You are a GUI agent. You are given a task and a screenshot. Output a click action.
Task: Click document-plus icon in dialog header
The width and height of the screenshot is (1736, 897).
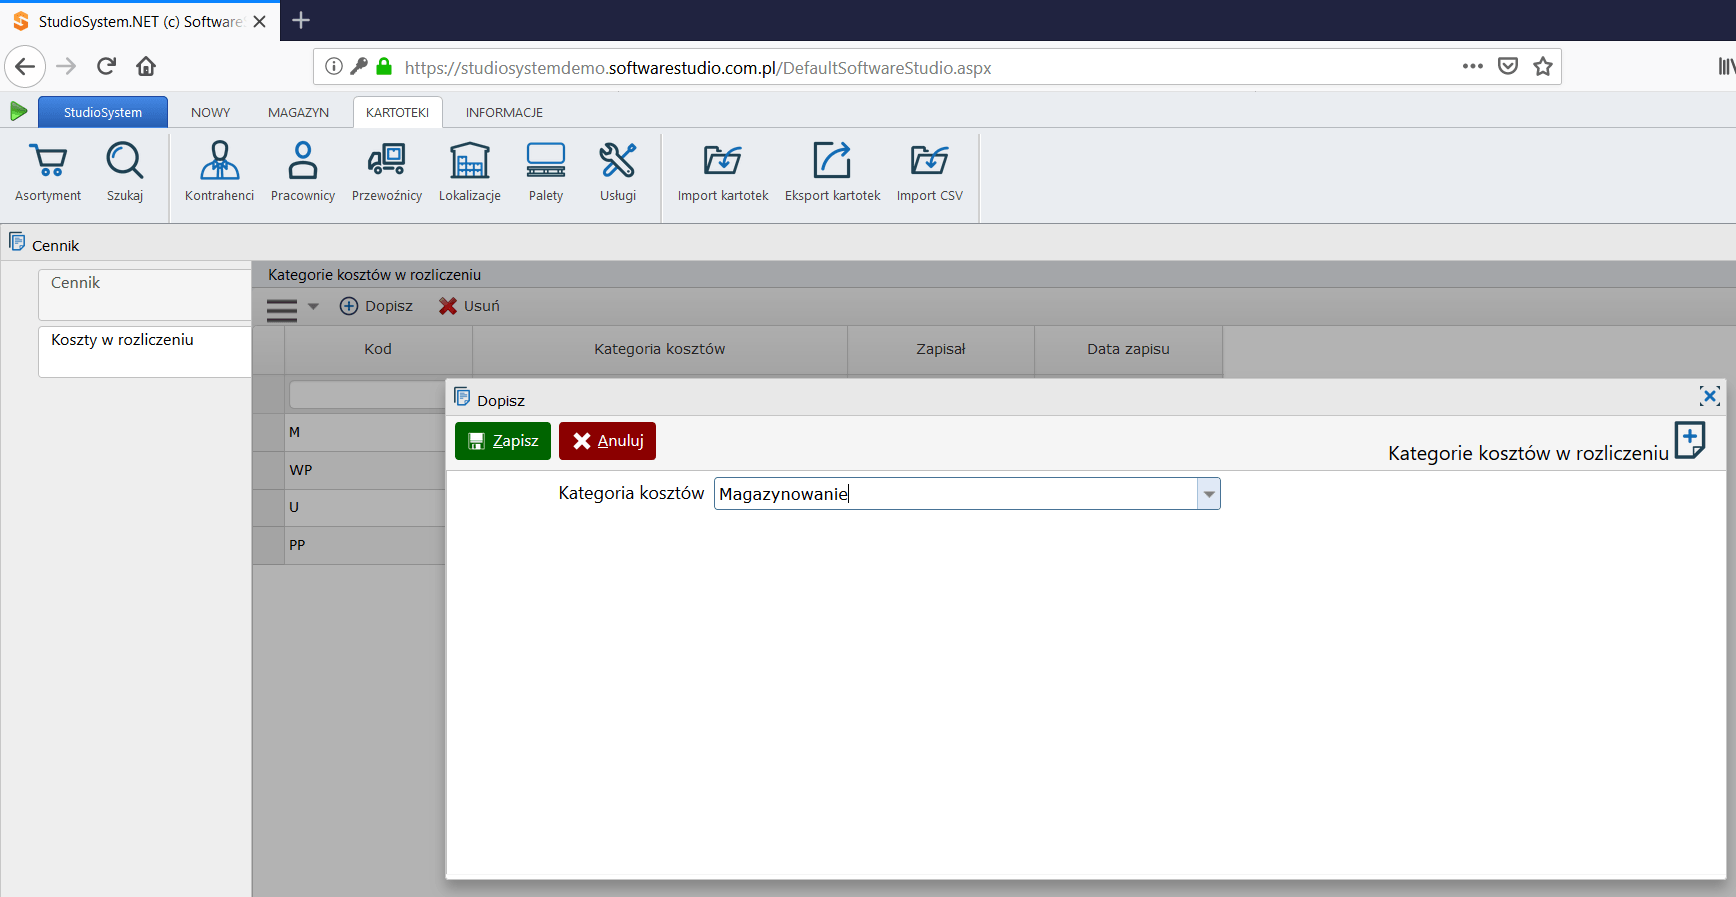[1690, 440]
